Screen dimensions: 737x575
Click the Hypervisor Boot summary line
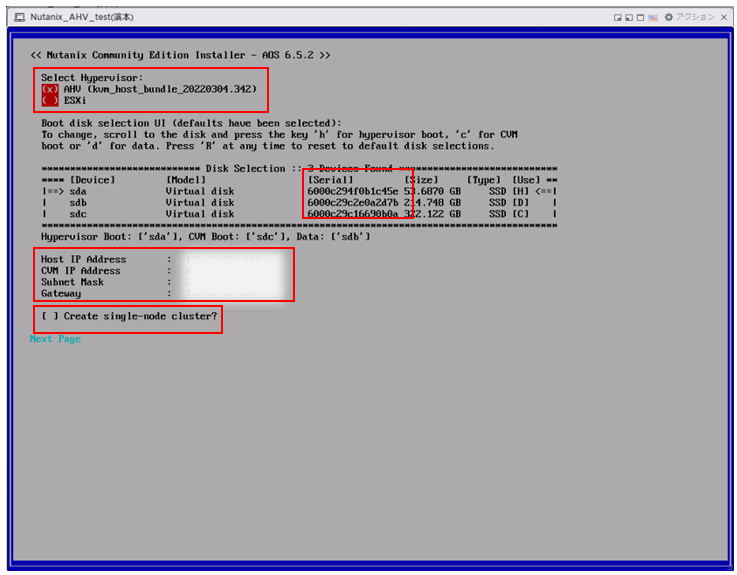coord(205,236)
